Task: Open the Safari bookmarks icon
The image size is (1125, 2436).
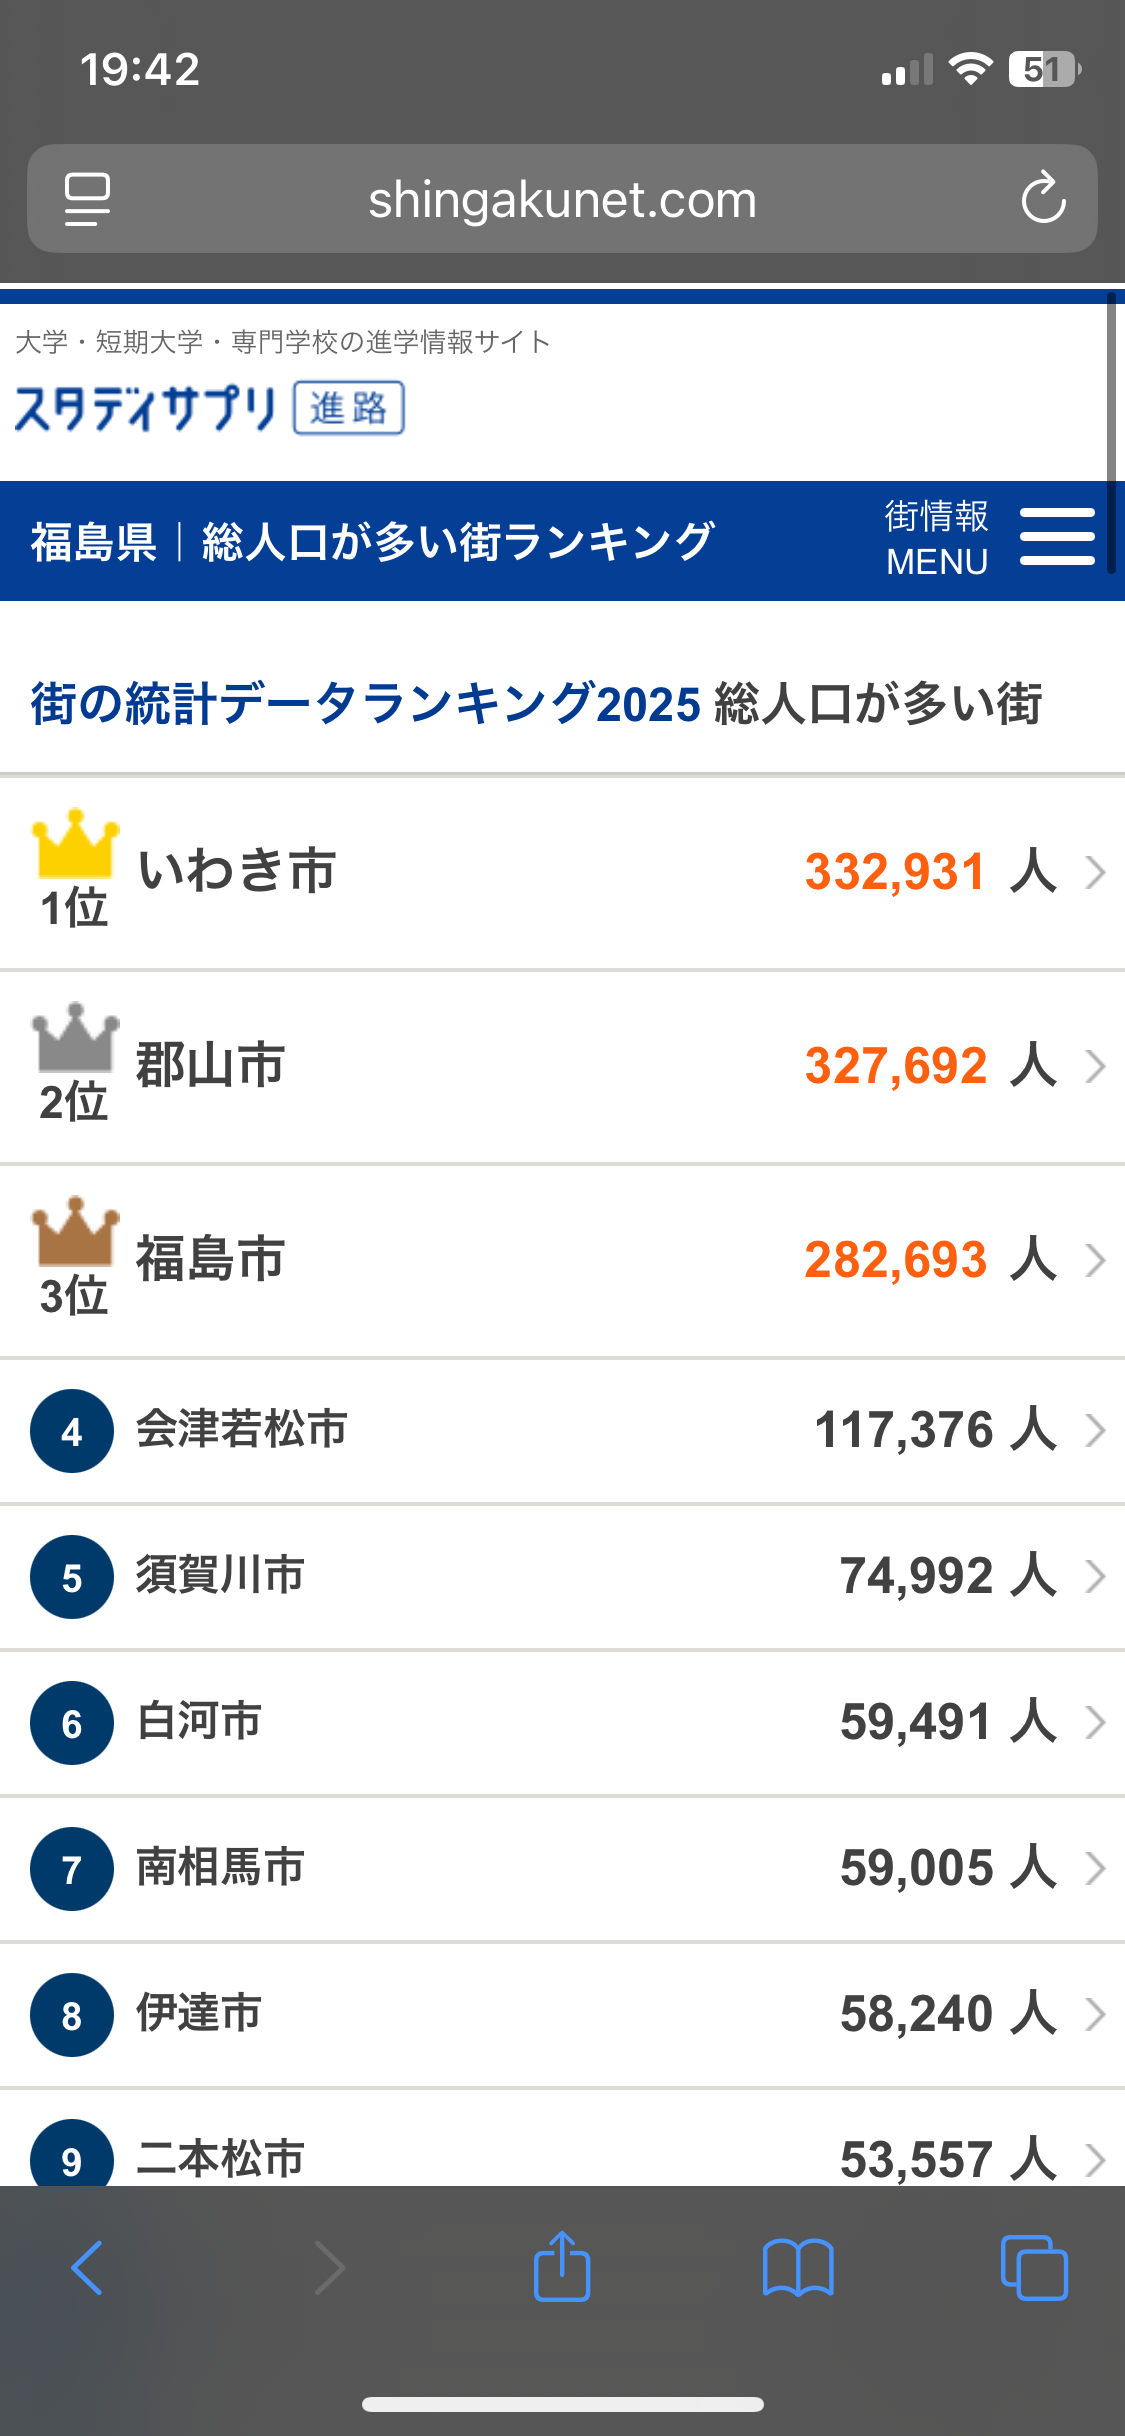Action: [797, 2267]
